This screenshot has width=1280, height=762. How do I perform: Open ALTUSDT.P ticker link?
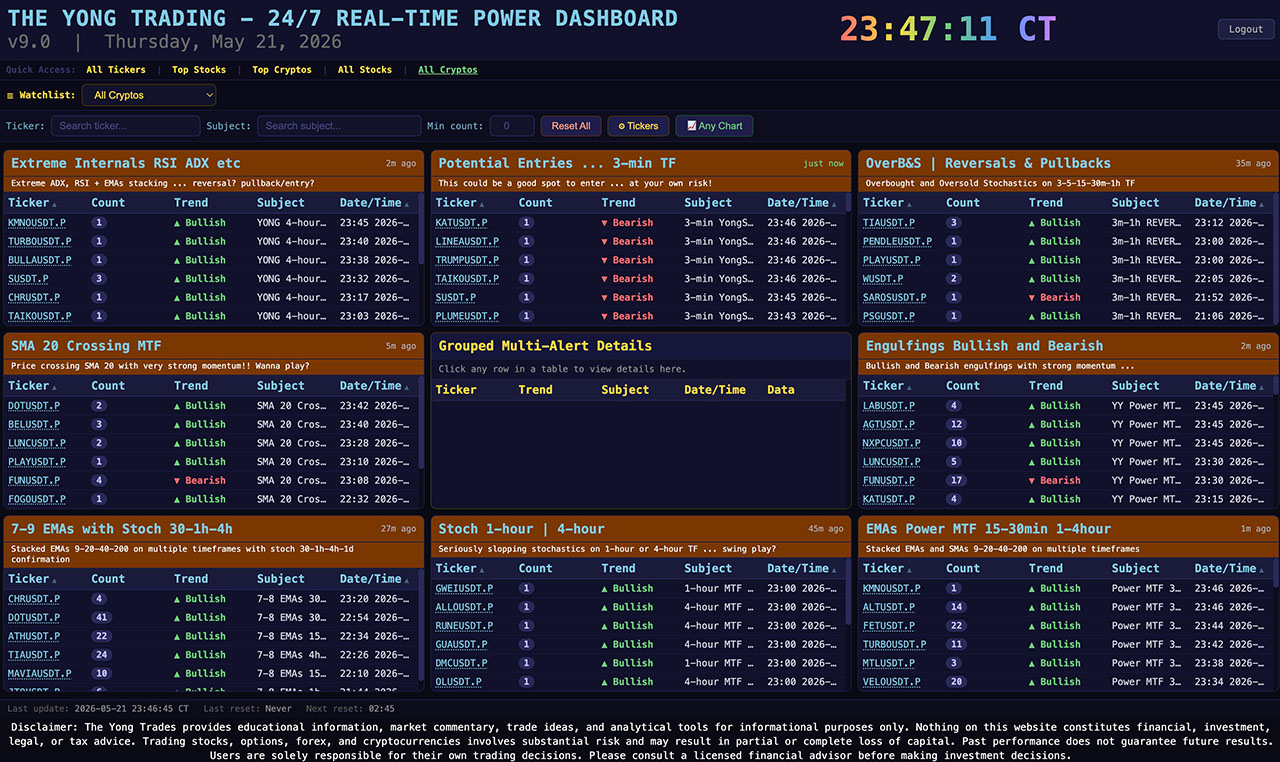pyautogui.click(x=889, y=607)
